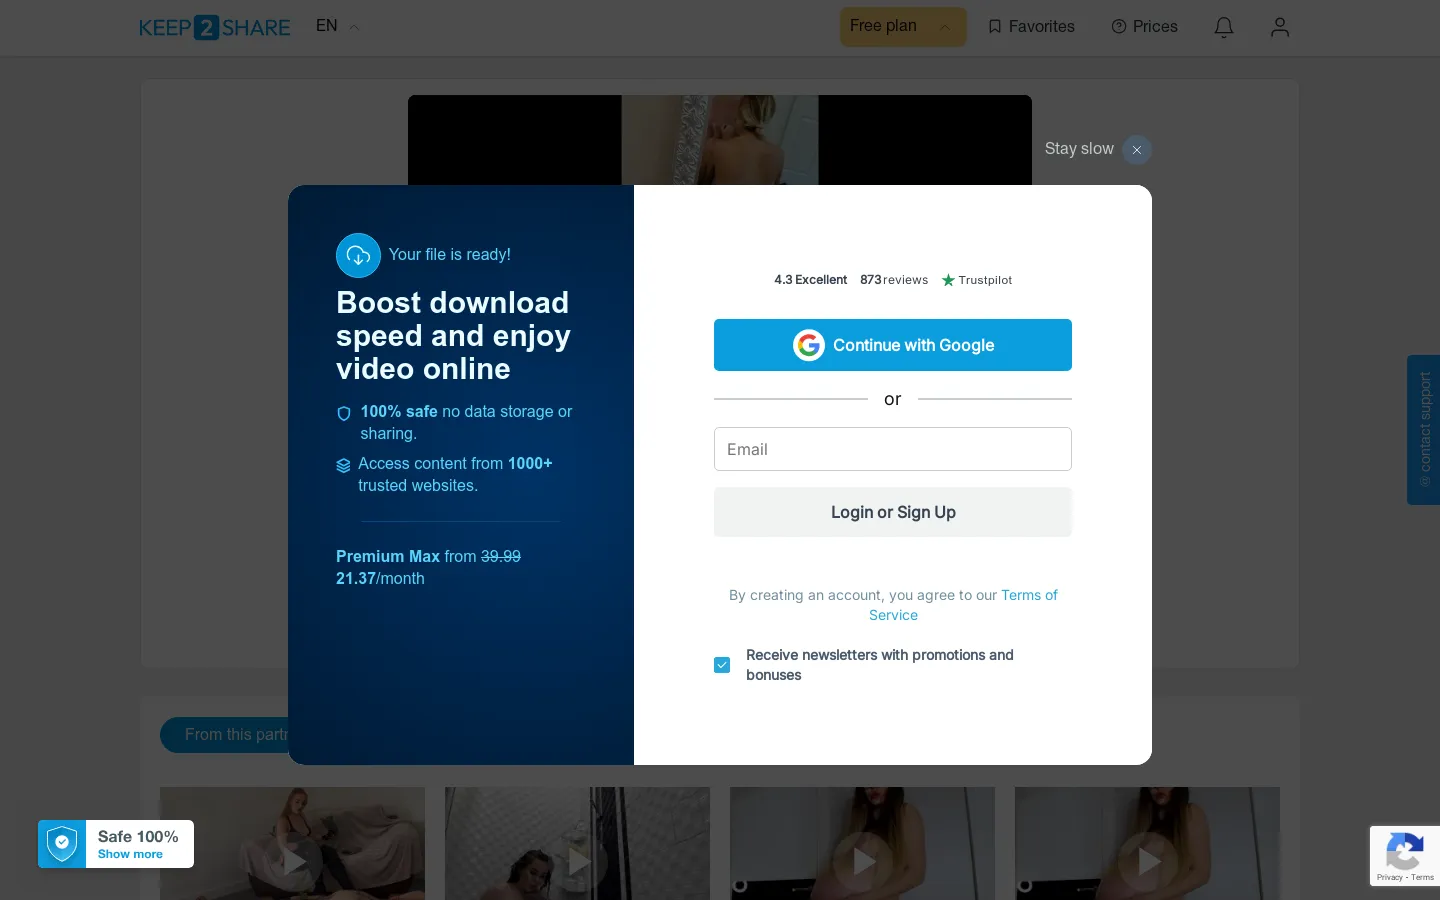1440x900 pixels.
Task: Dismiss the Stay slow option
Action: pyautogui.click(x=1137, y=150)
